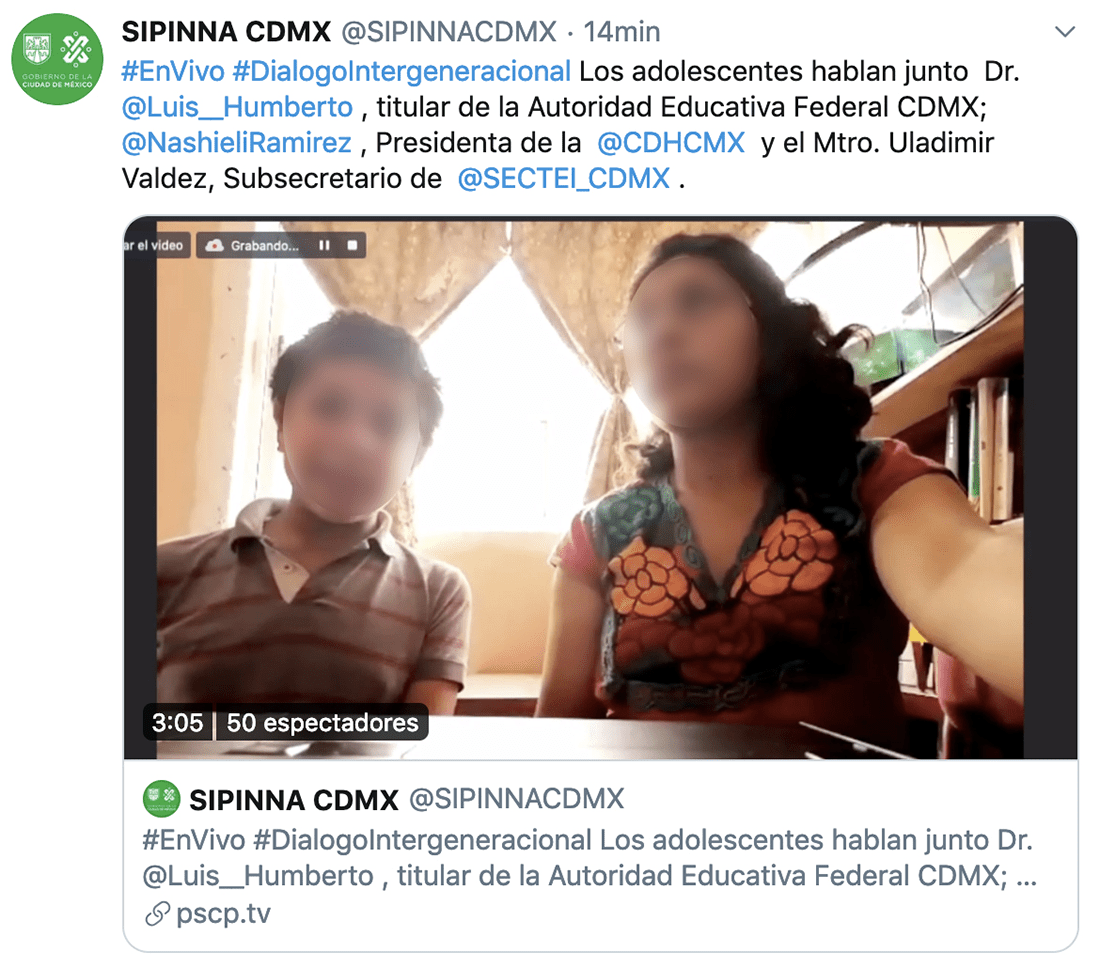Open the #DialogoIntergeneracional hashtag link
Image resolution: width=1100 pixels, height=968 pixels.
pyautogui.click(x=401, y=72)
